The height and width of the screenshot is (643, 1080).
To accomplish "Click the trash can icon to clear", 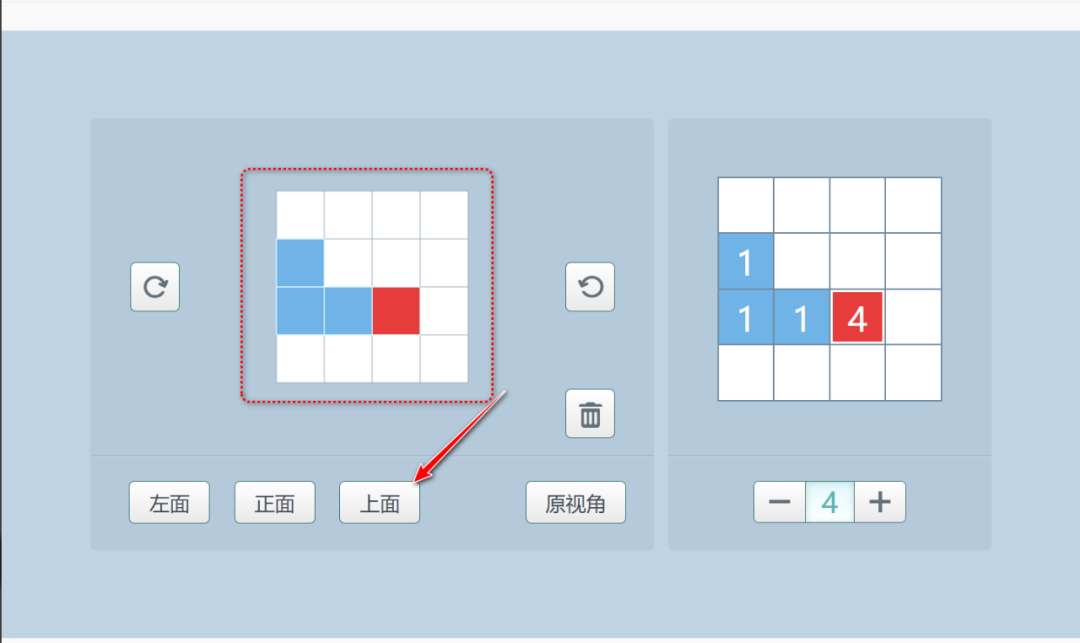I will pyautogui.click(x=590, y=413).
